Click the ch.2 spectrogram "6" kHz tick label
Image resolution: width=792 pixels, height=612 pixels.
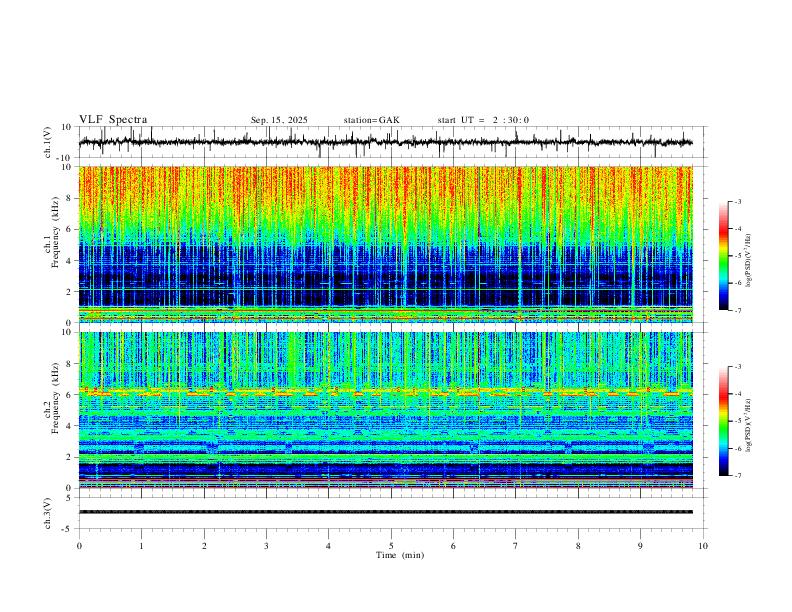[x=70, y=395]
